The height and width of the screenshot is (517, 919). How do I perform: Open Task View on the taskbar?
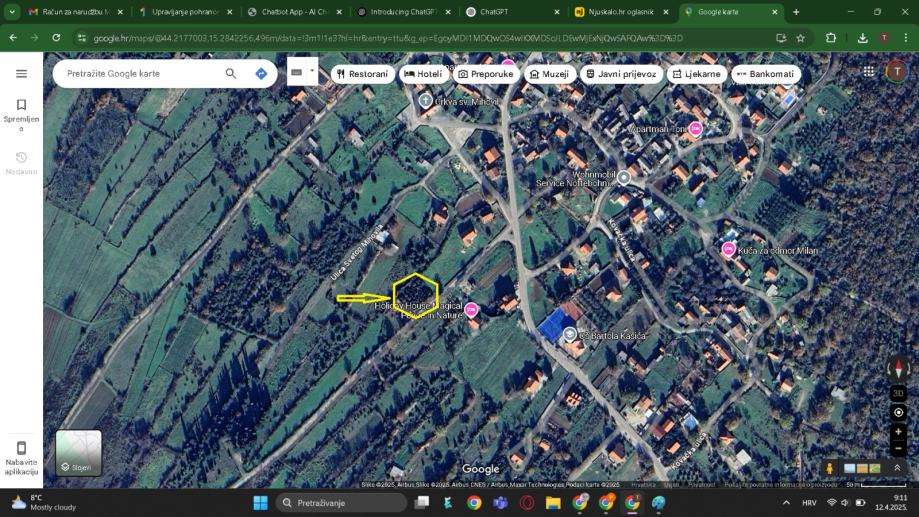coord(421,503)
